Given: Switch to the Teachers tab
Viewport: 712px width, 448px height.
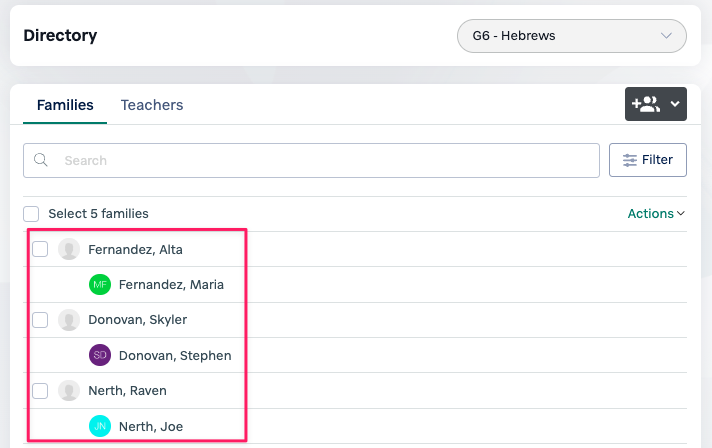Looking at the screenshot, I should click(x=152, y=105).
